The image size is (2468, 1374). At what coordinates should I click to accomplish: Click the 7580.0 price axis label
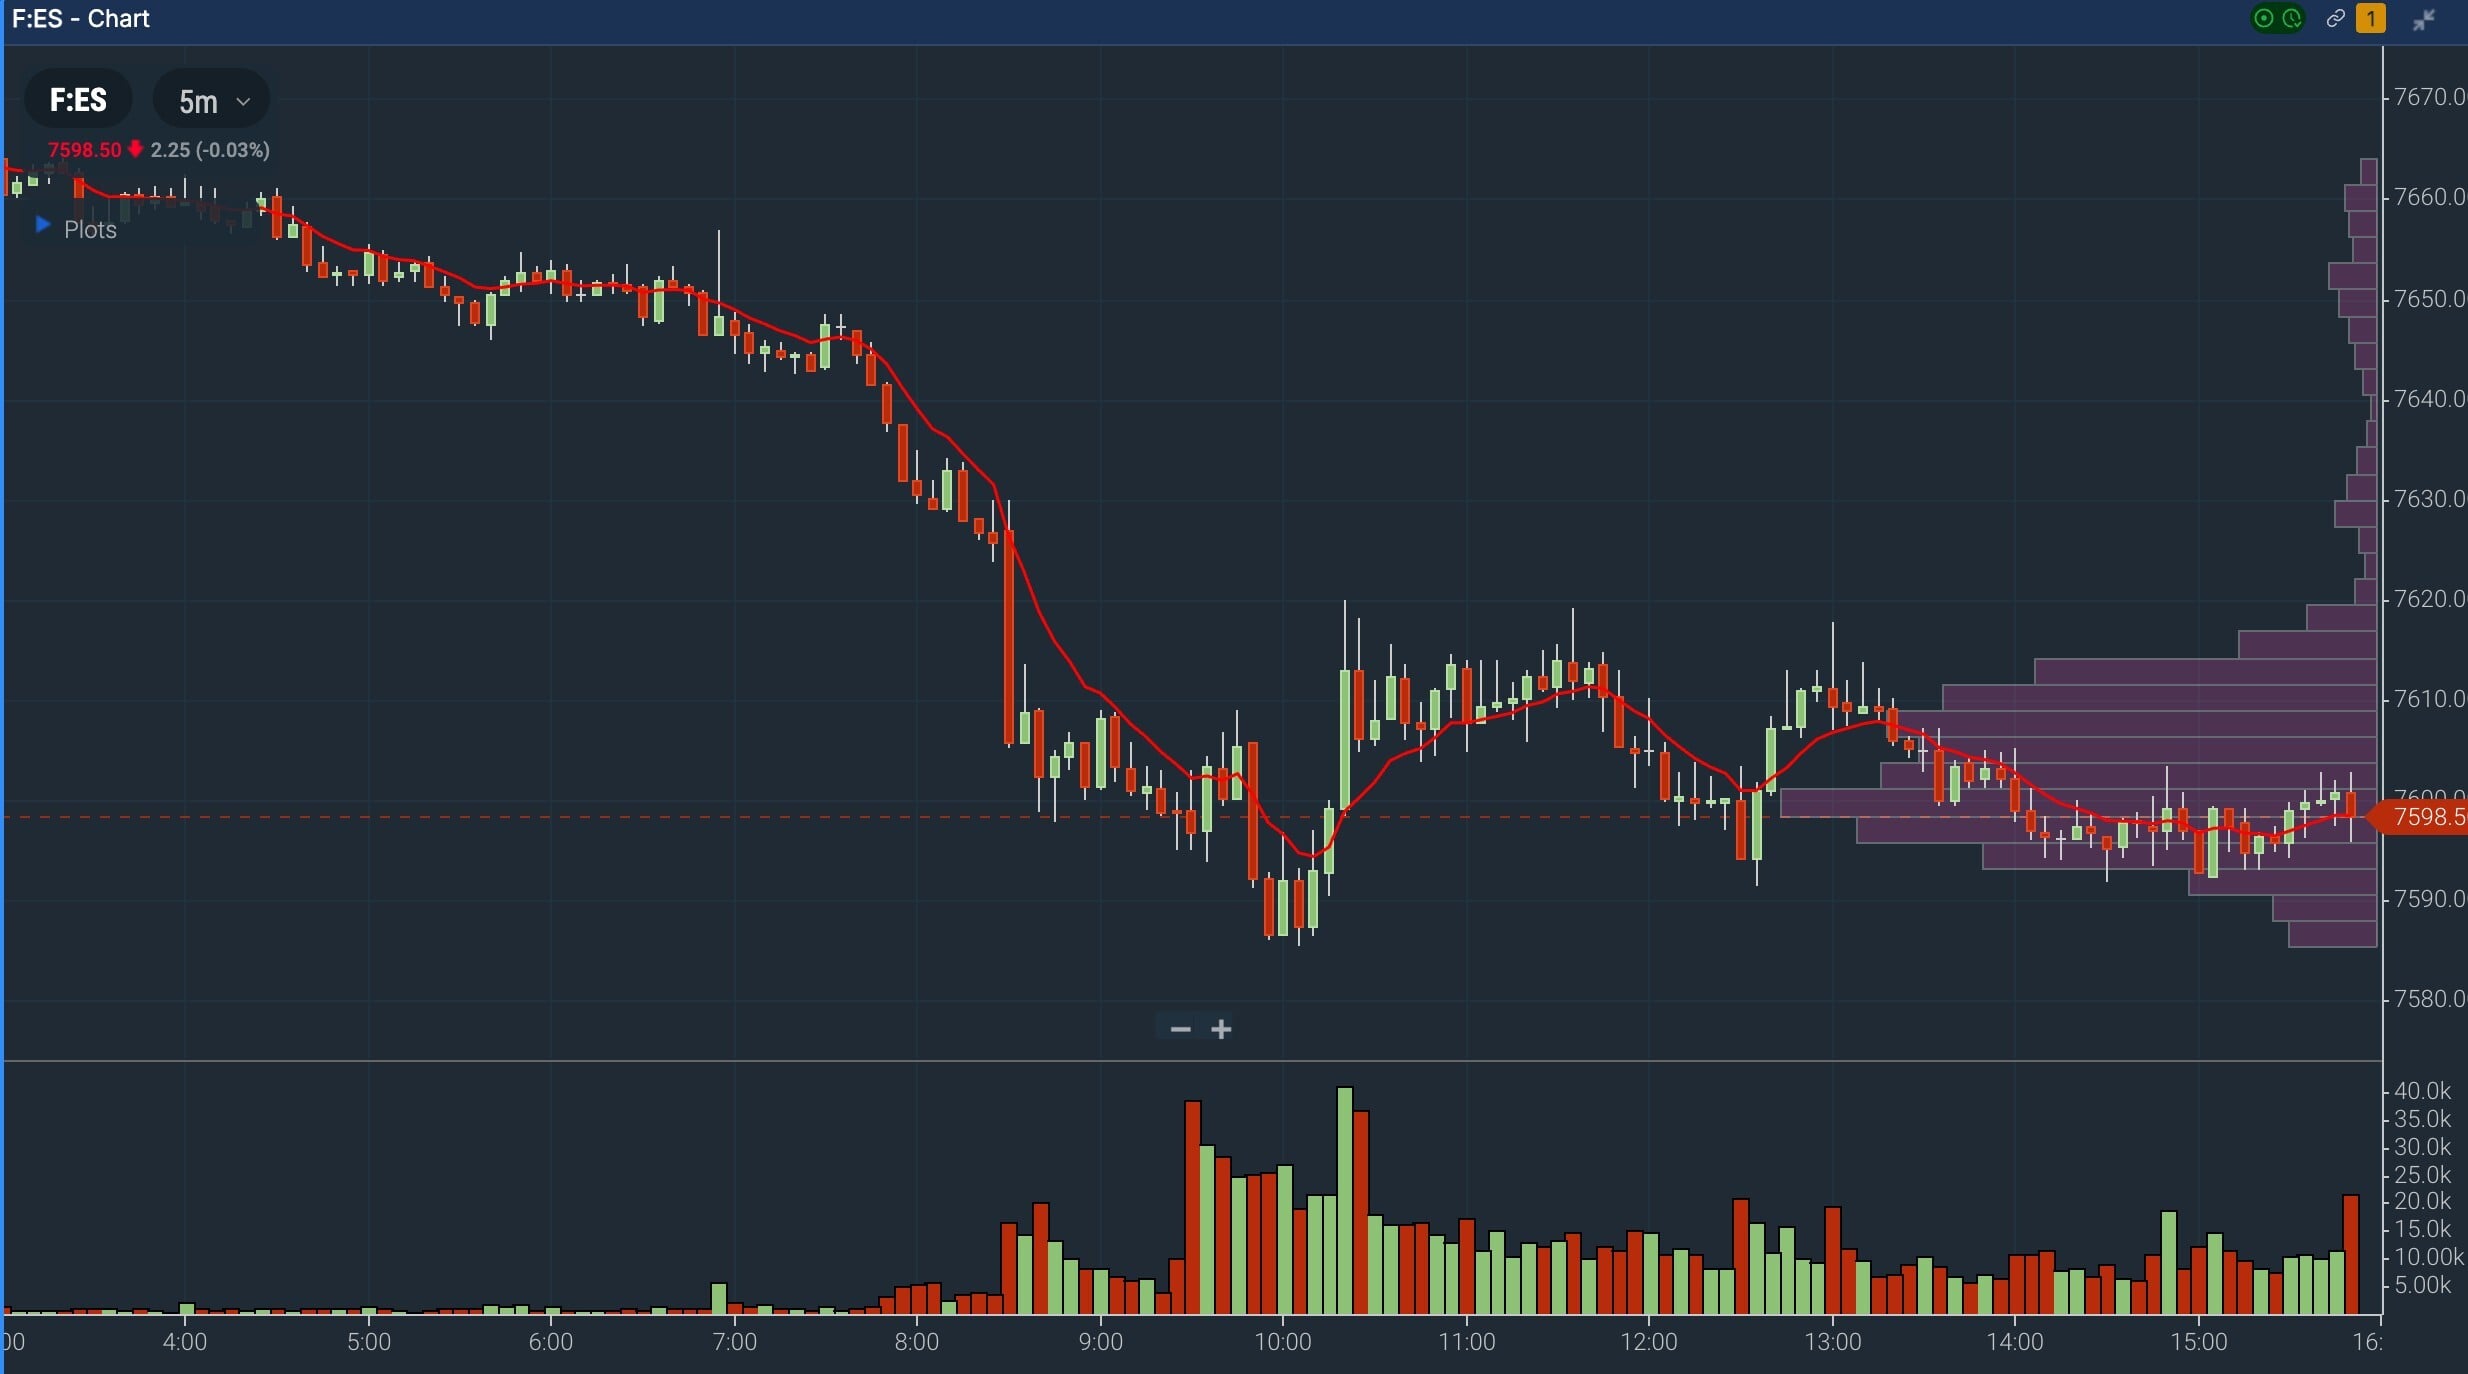pos(2429,999)
